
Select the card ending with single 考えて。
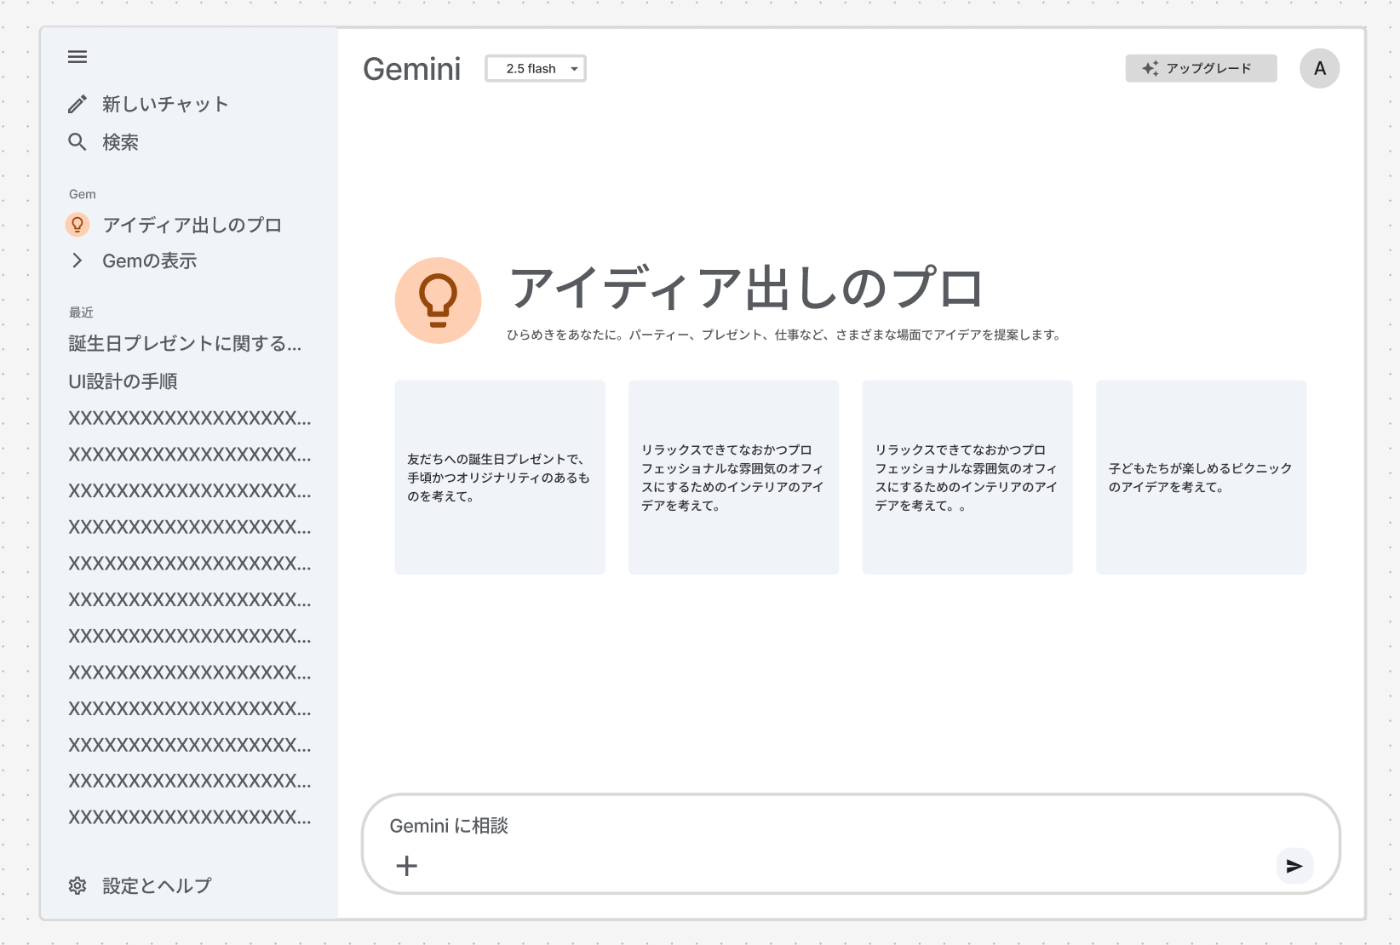point(734,477)
